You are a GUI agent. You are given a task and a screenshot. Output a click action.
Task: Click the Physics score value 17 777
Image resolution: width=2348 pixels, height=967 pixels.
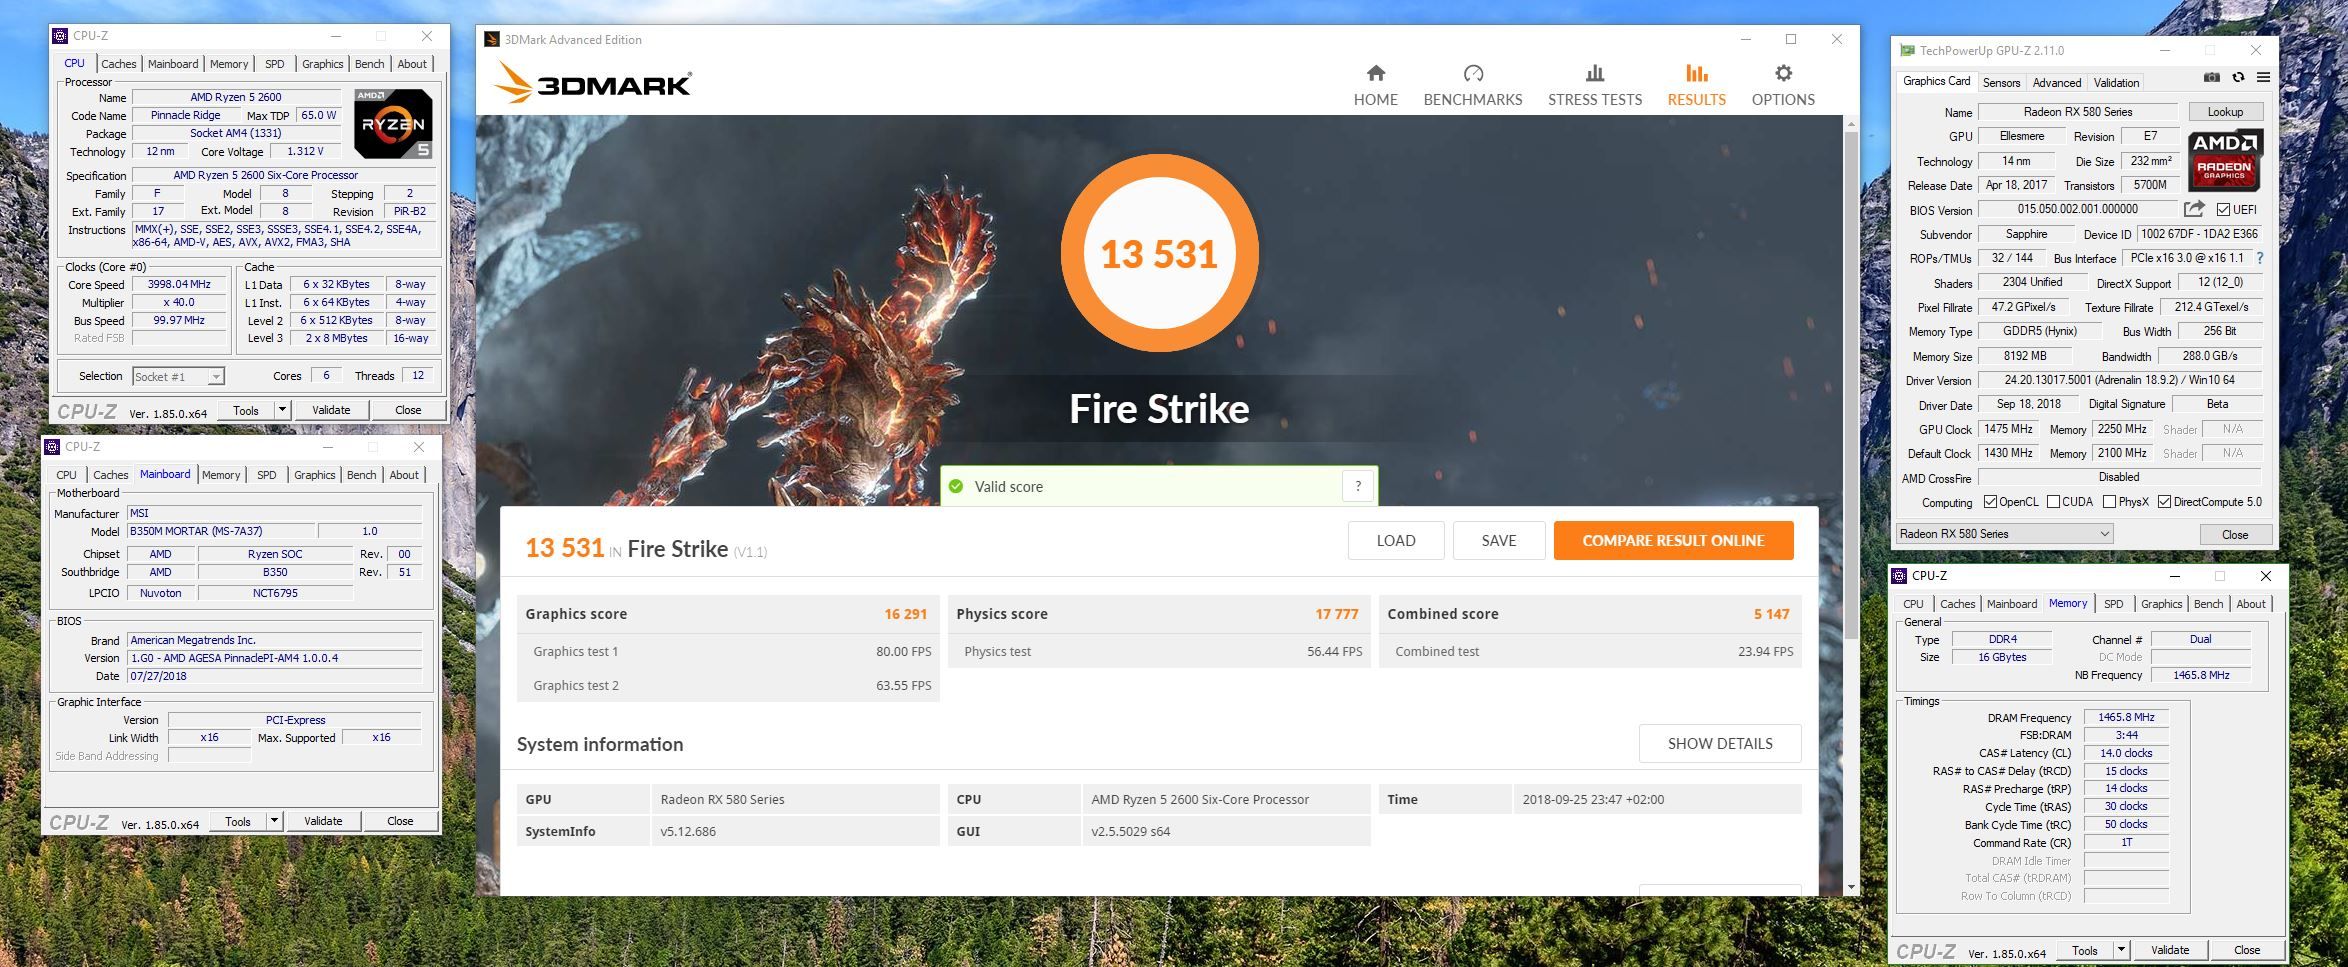[1336, 614]
